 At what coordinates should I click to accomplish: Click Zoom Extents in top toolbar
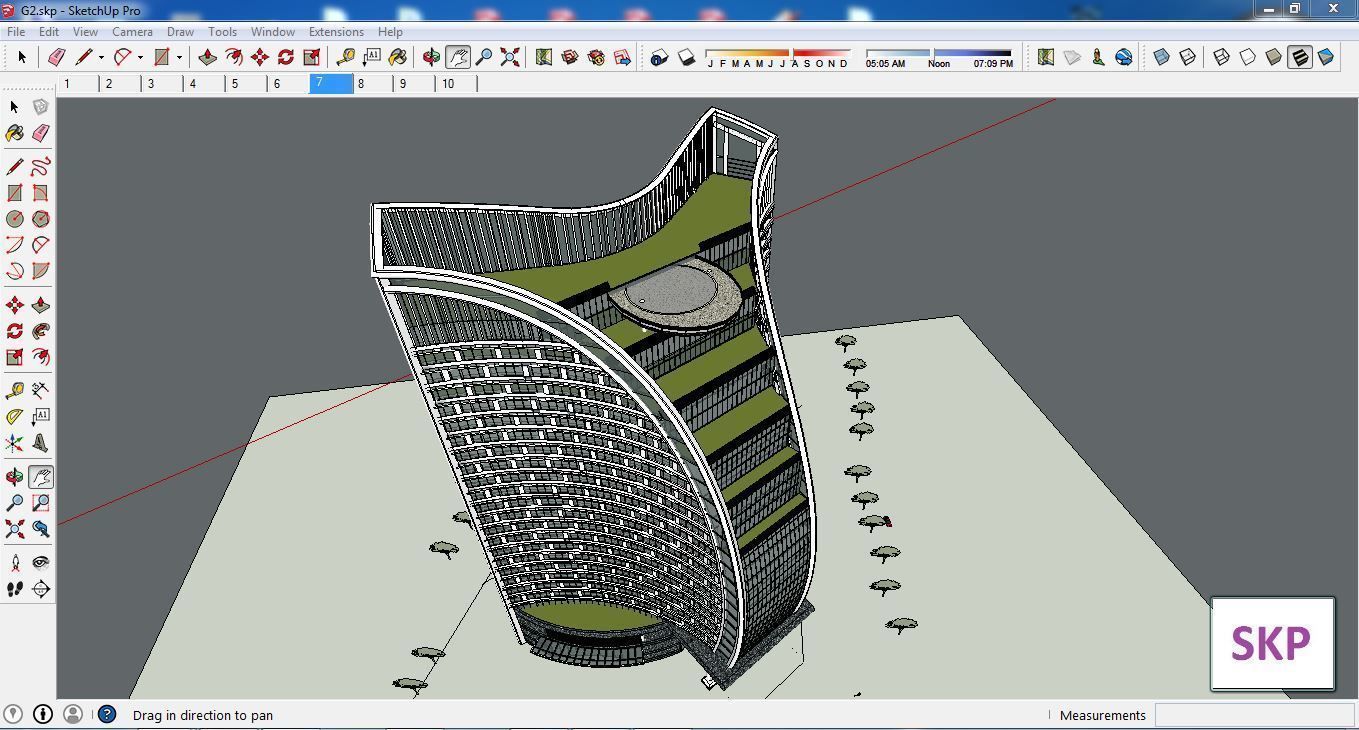coord(509,57)
